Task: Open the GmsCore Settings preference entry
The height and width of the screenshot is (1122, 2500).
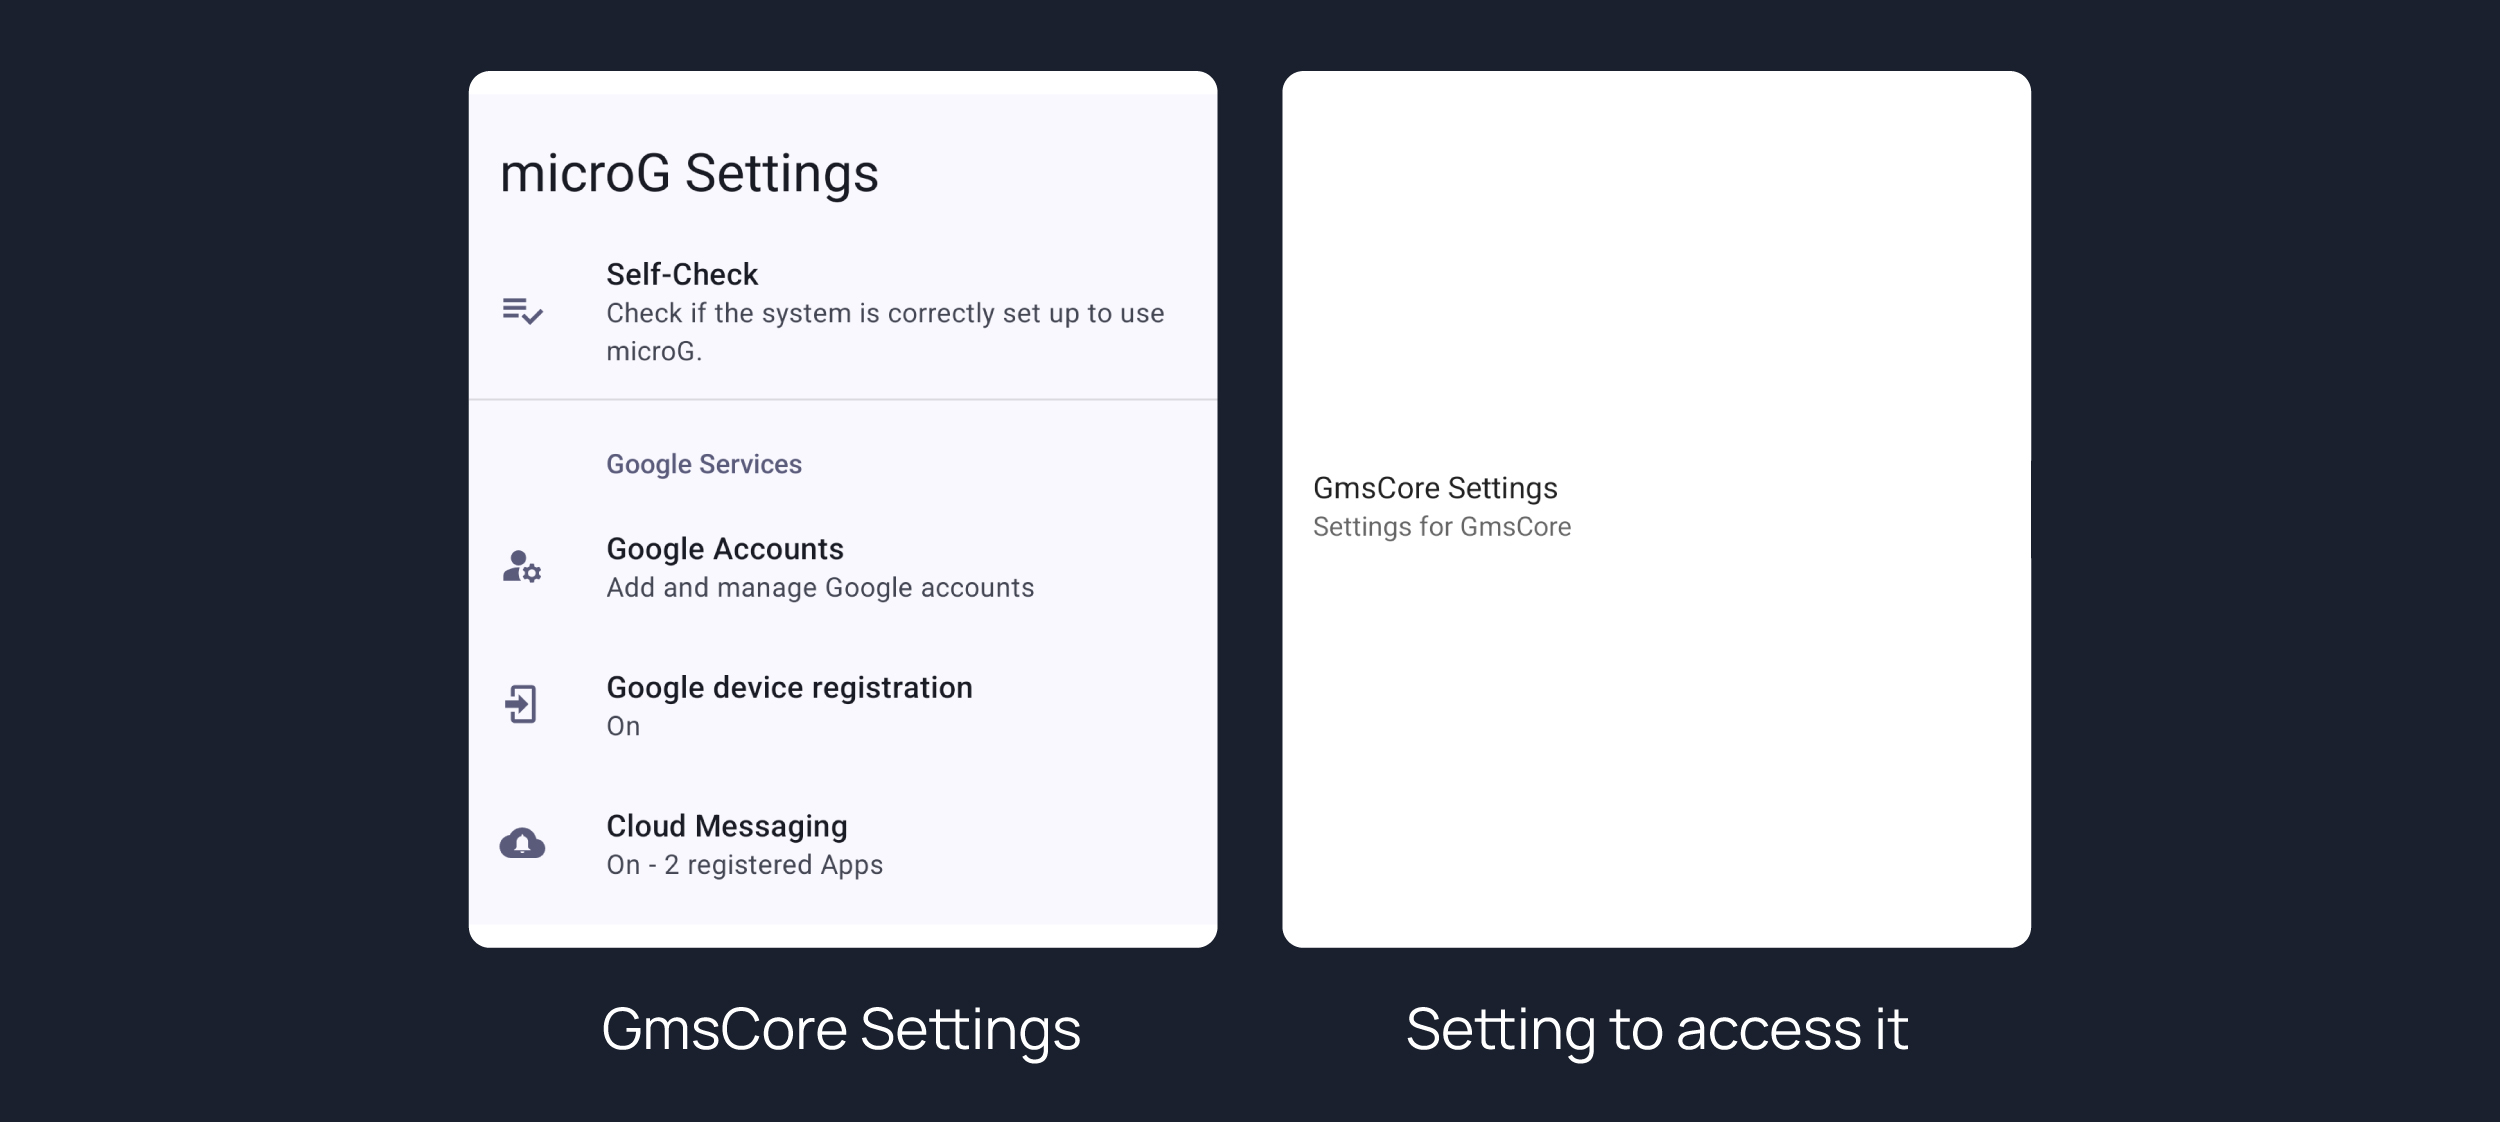Action: [x=1435, y=488]
